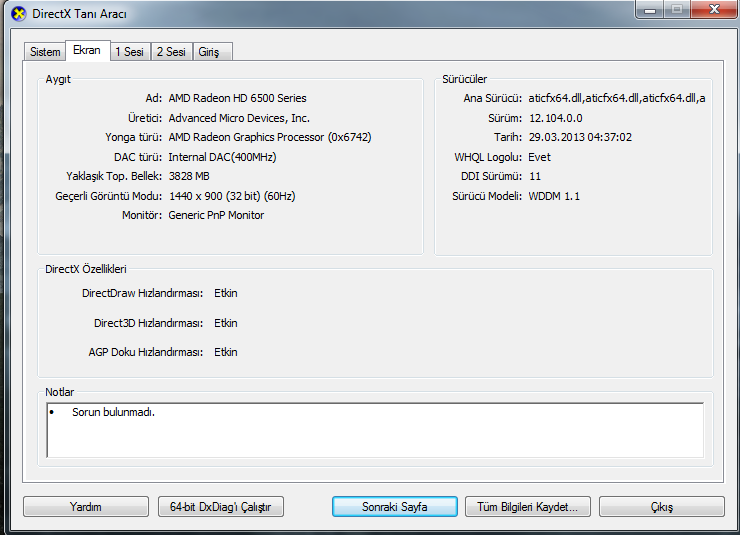Click the 'AMD Radeon HD 6500 Series' value
Image resolution: width=740 pixels, height=535 pixels.
pos(237,98)
